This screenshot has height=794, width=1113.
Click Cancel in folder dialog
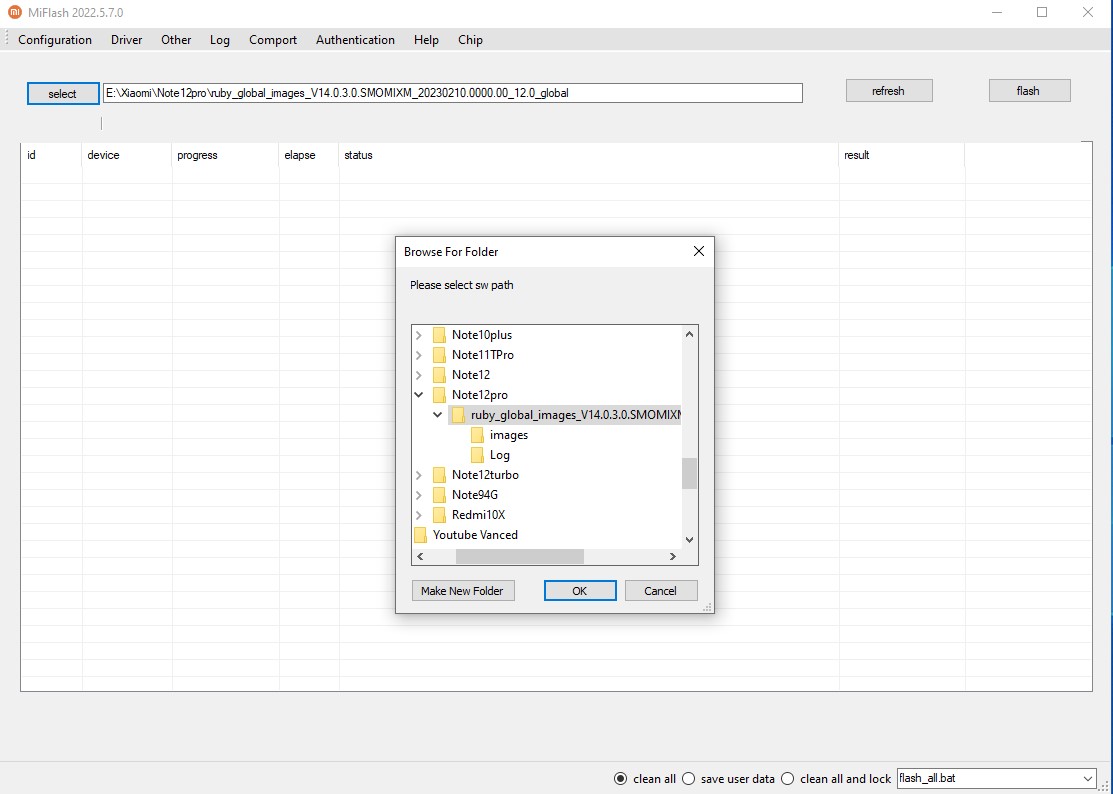click(x=661, y=590)
